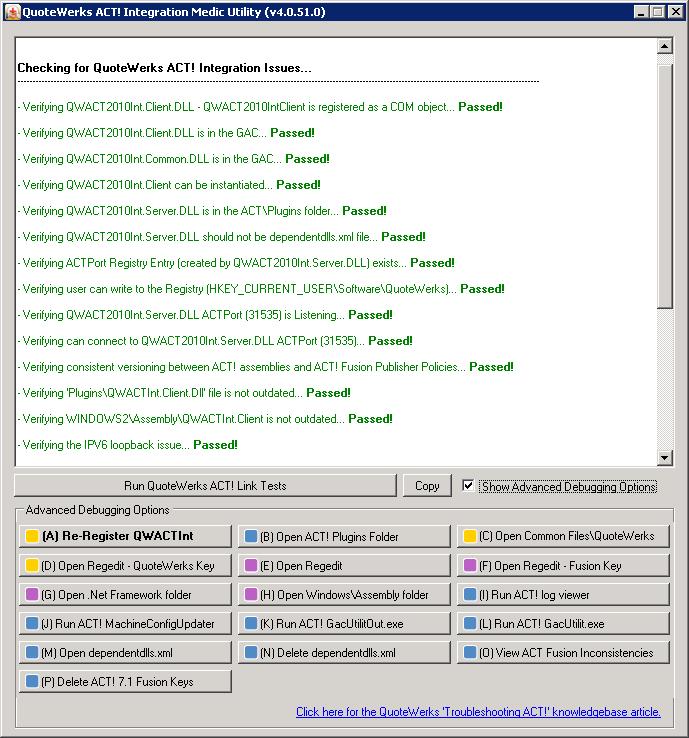689x738 pixels.
Task: Click the blue icon on Run ACT! GacUtilitOut.exe
Action: pos(251,624)
